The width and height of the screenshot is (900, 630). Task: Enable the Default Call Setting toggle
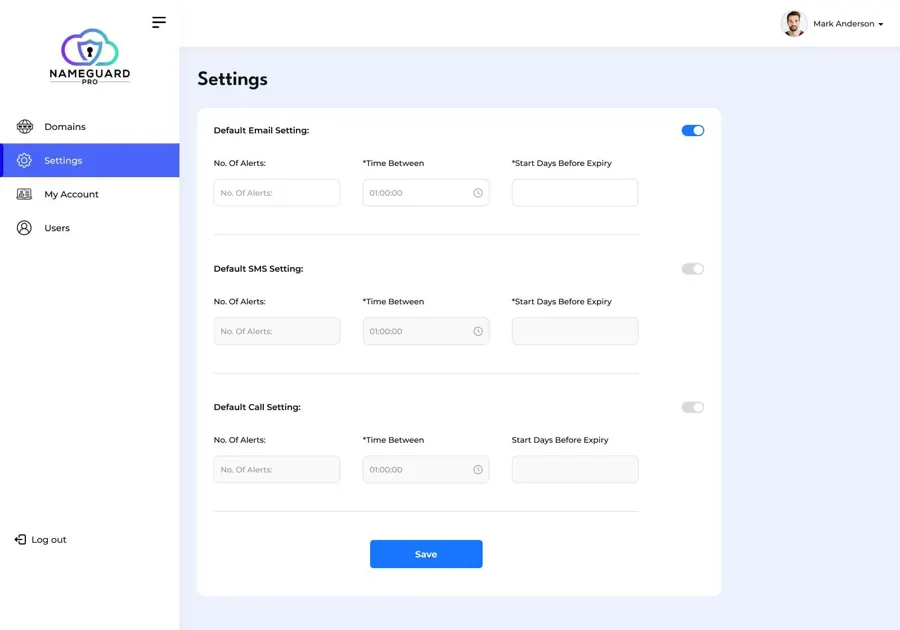click(x=693, y=407)
